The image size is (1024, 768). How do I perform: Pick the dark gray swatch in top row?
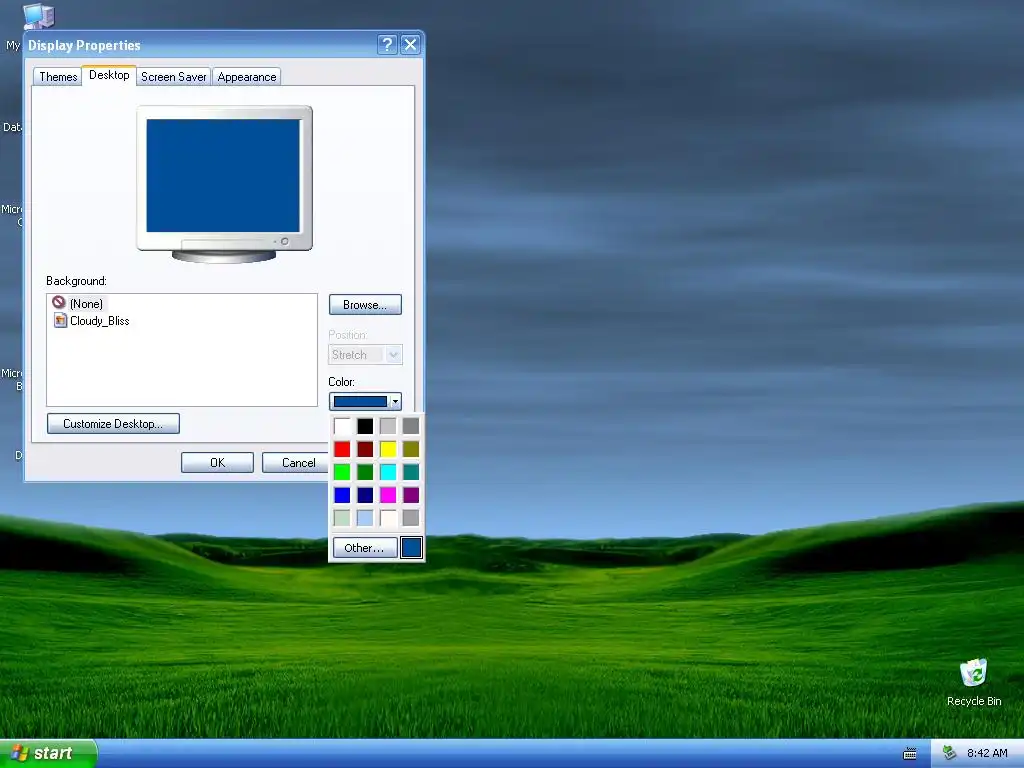point(411,426)
